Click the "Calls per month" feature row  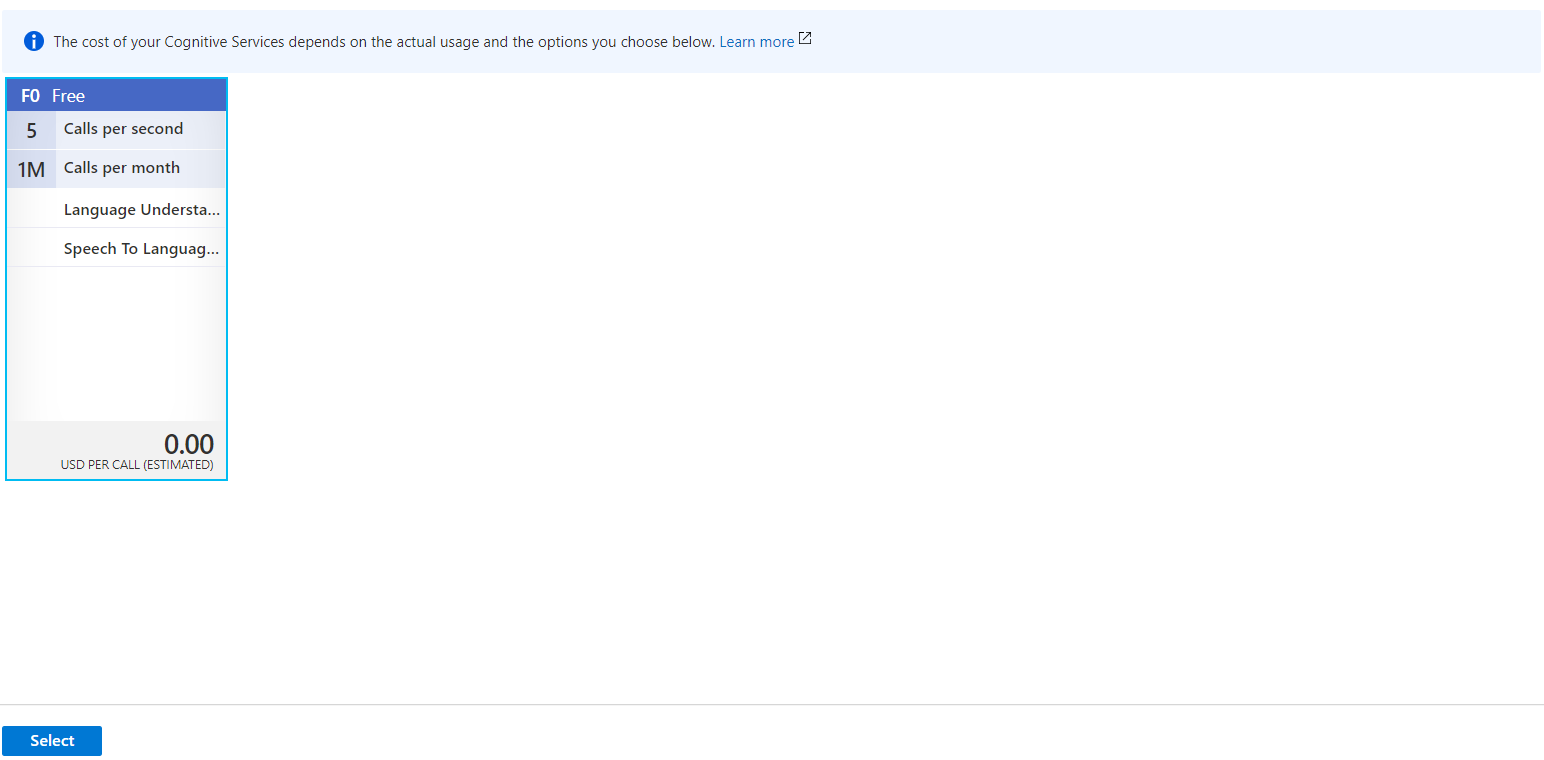pos(121,168)
